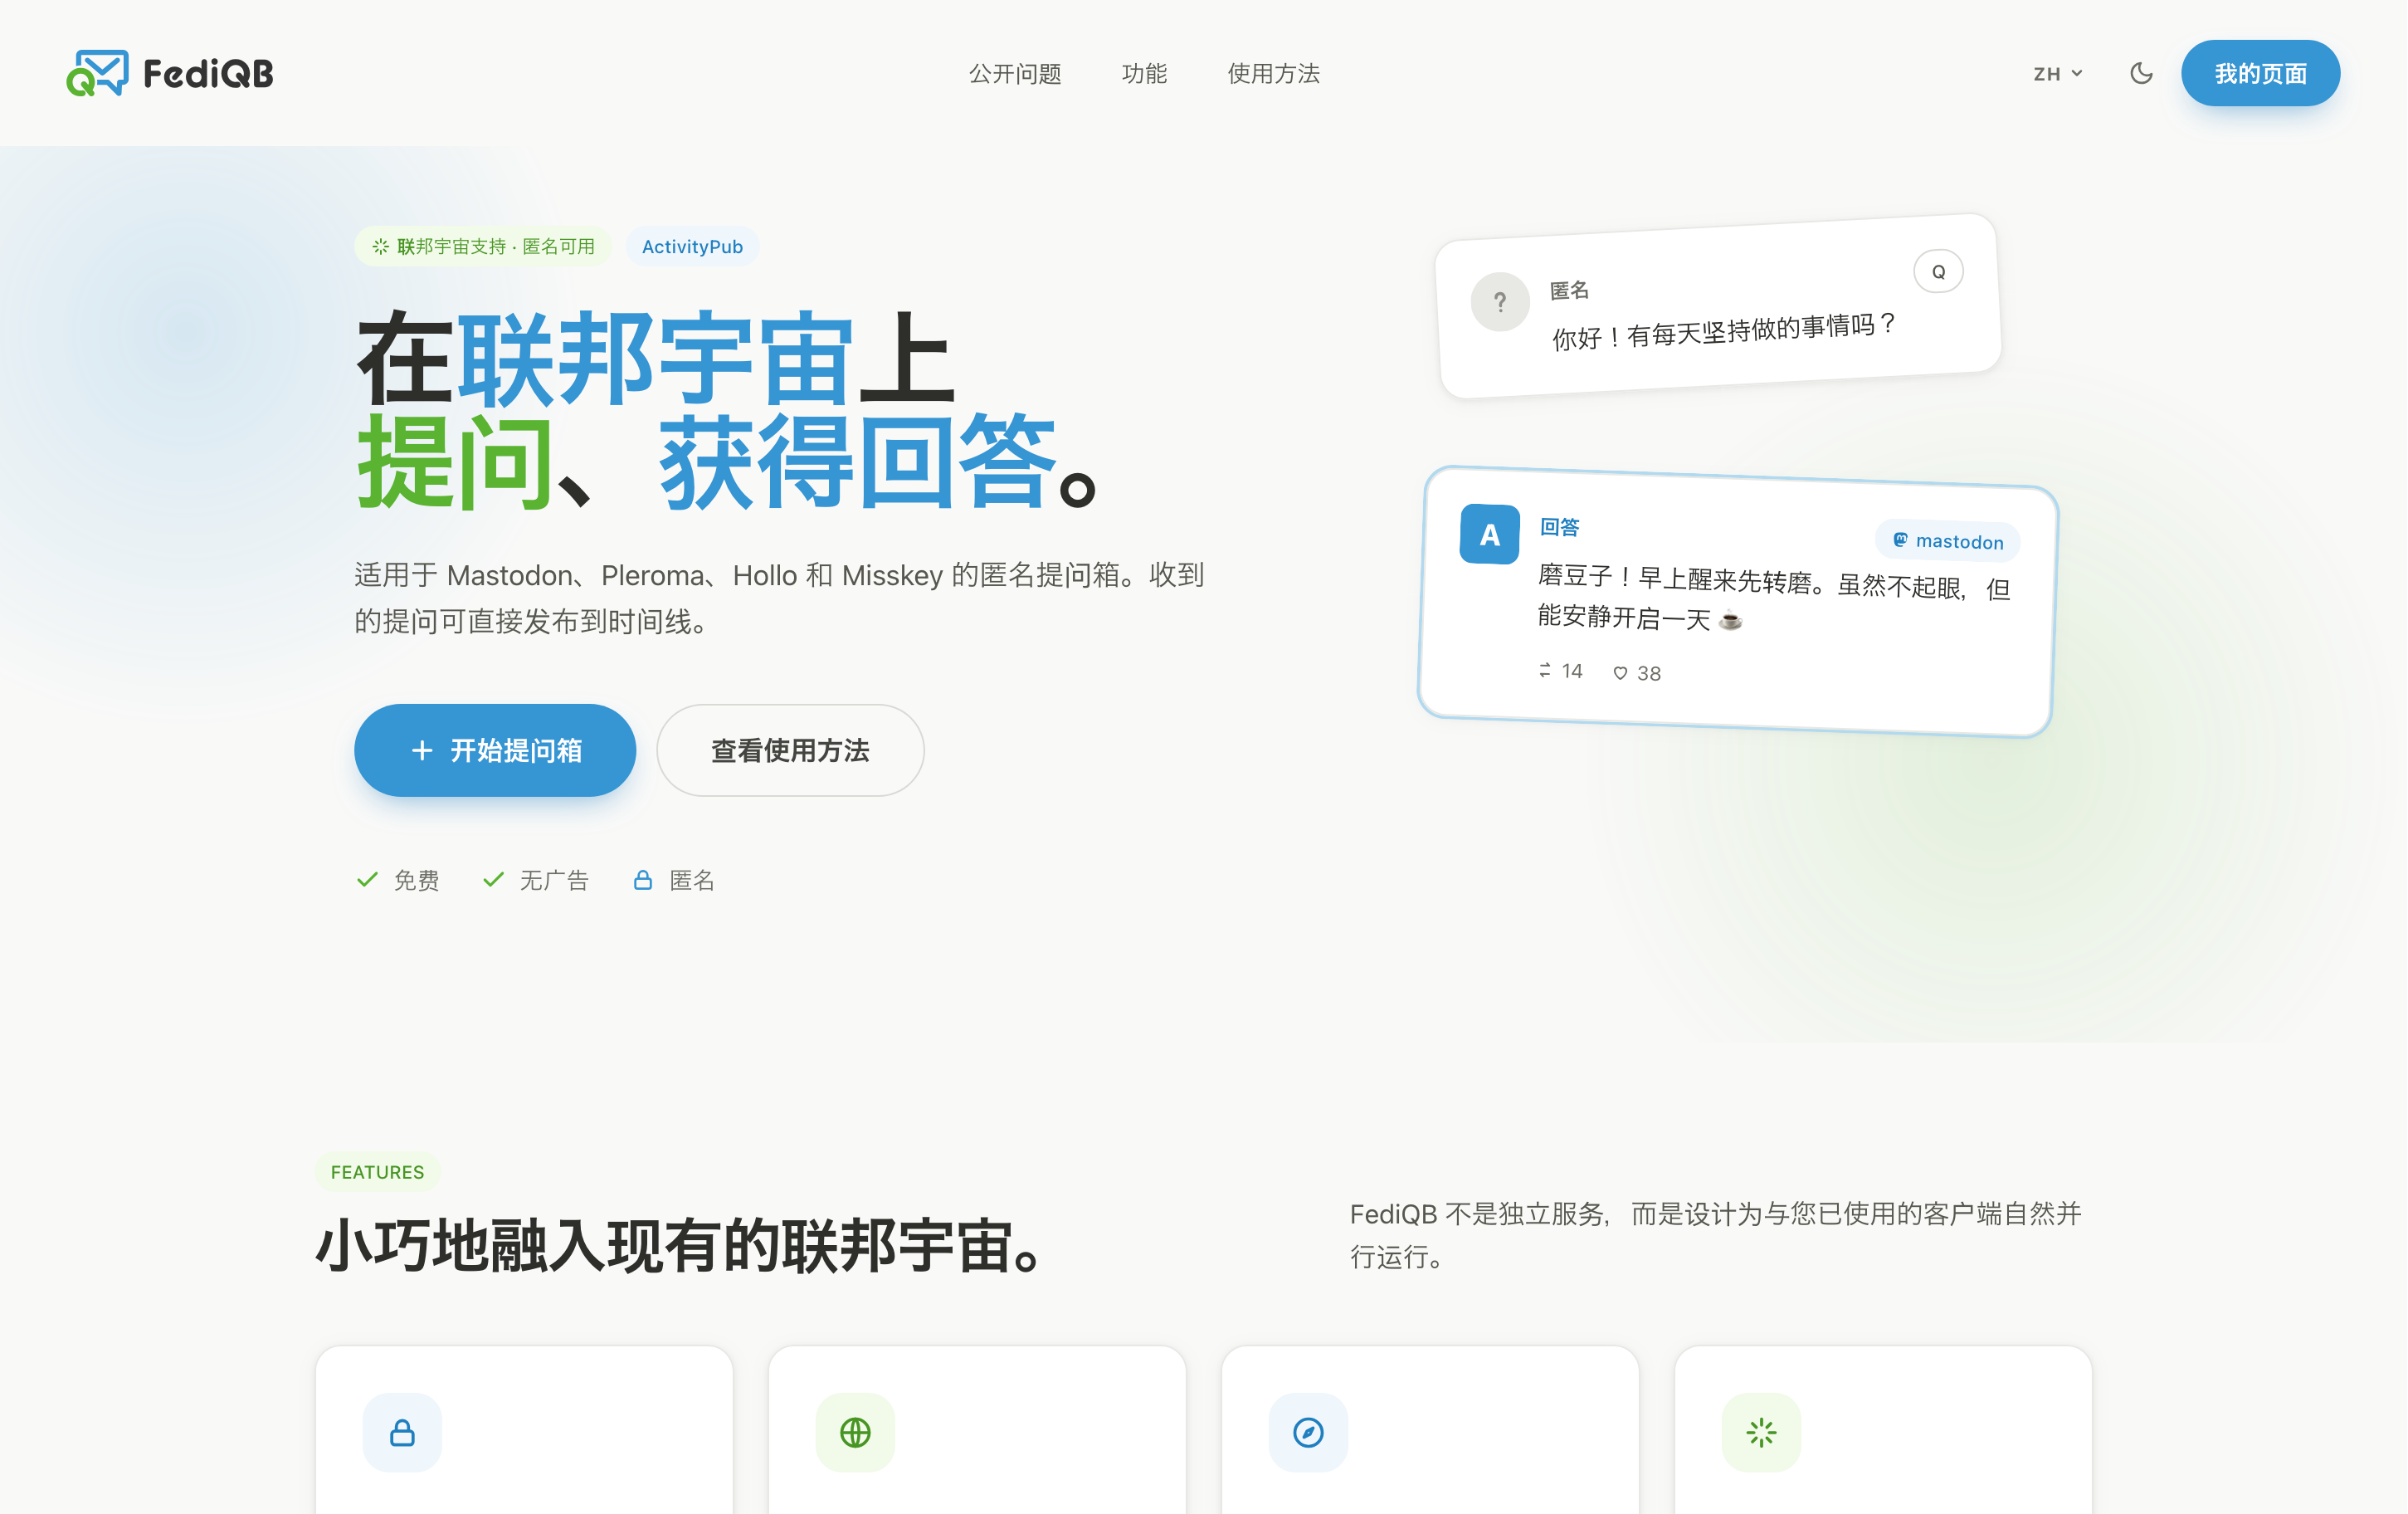Click the globe icon on second feature card
The image size is (2408, 1514).
pyautogui.click(x=855, y=1433)
